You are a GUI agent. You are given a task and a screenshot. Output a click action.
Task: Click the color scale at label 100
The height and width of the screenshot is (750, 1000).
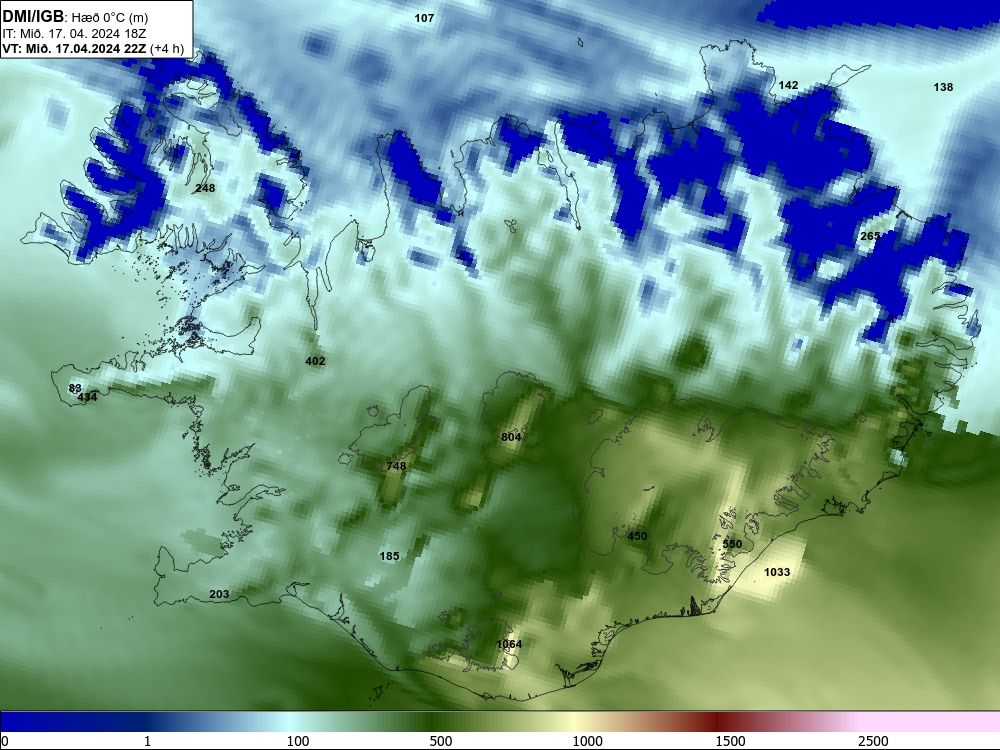pos(297,741)
